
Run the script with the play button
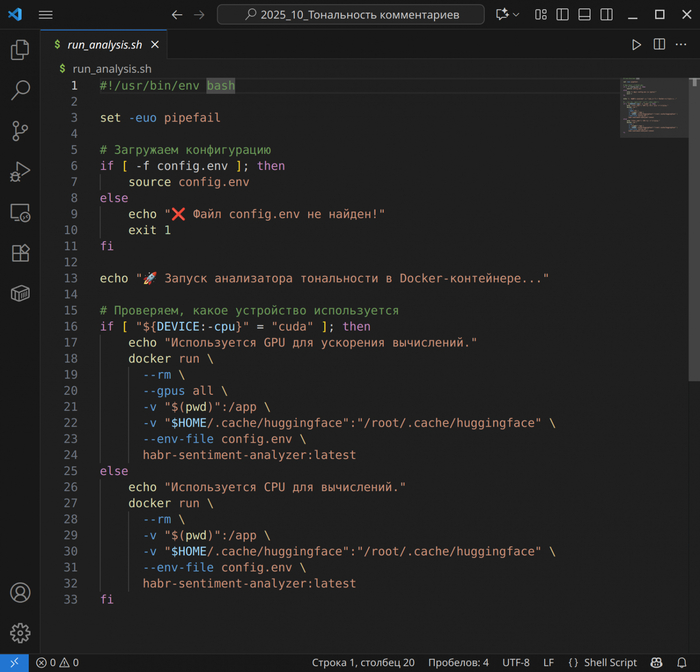636,45
